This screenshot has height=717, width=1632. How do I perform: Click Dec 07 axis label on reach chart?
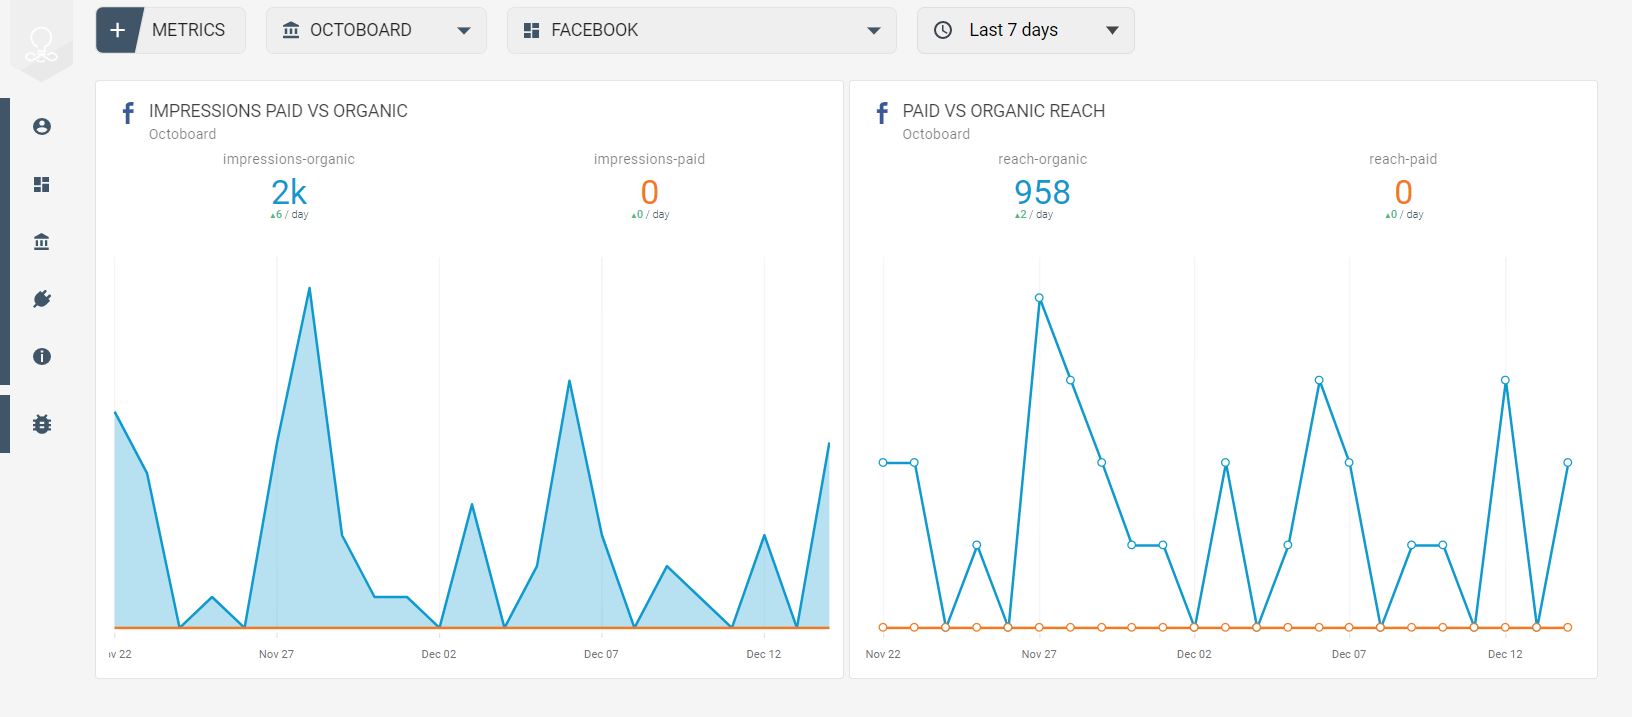[x=1349, y=654]
